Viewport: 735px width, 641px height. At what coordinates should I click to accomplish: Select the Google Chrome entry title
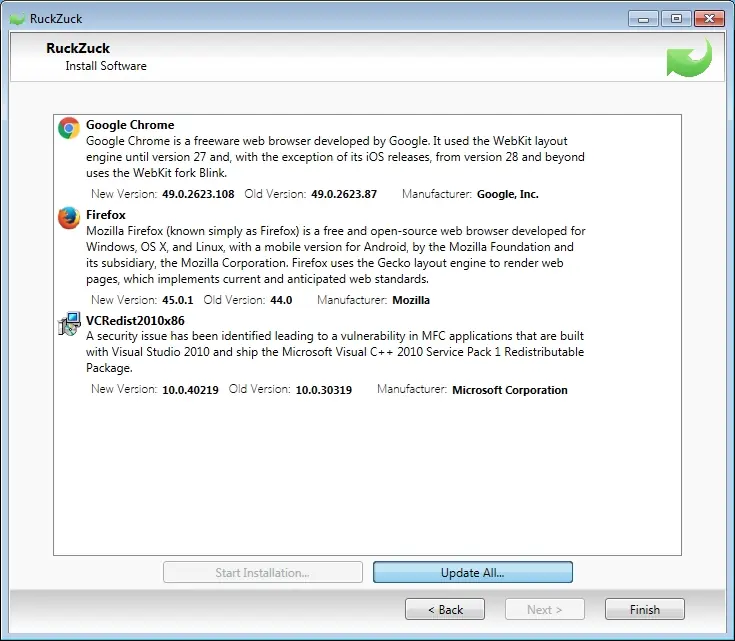click(x=130, y=125)
